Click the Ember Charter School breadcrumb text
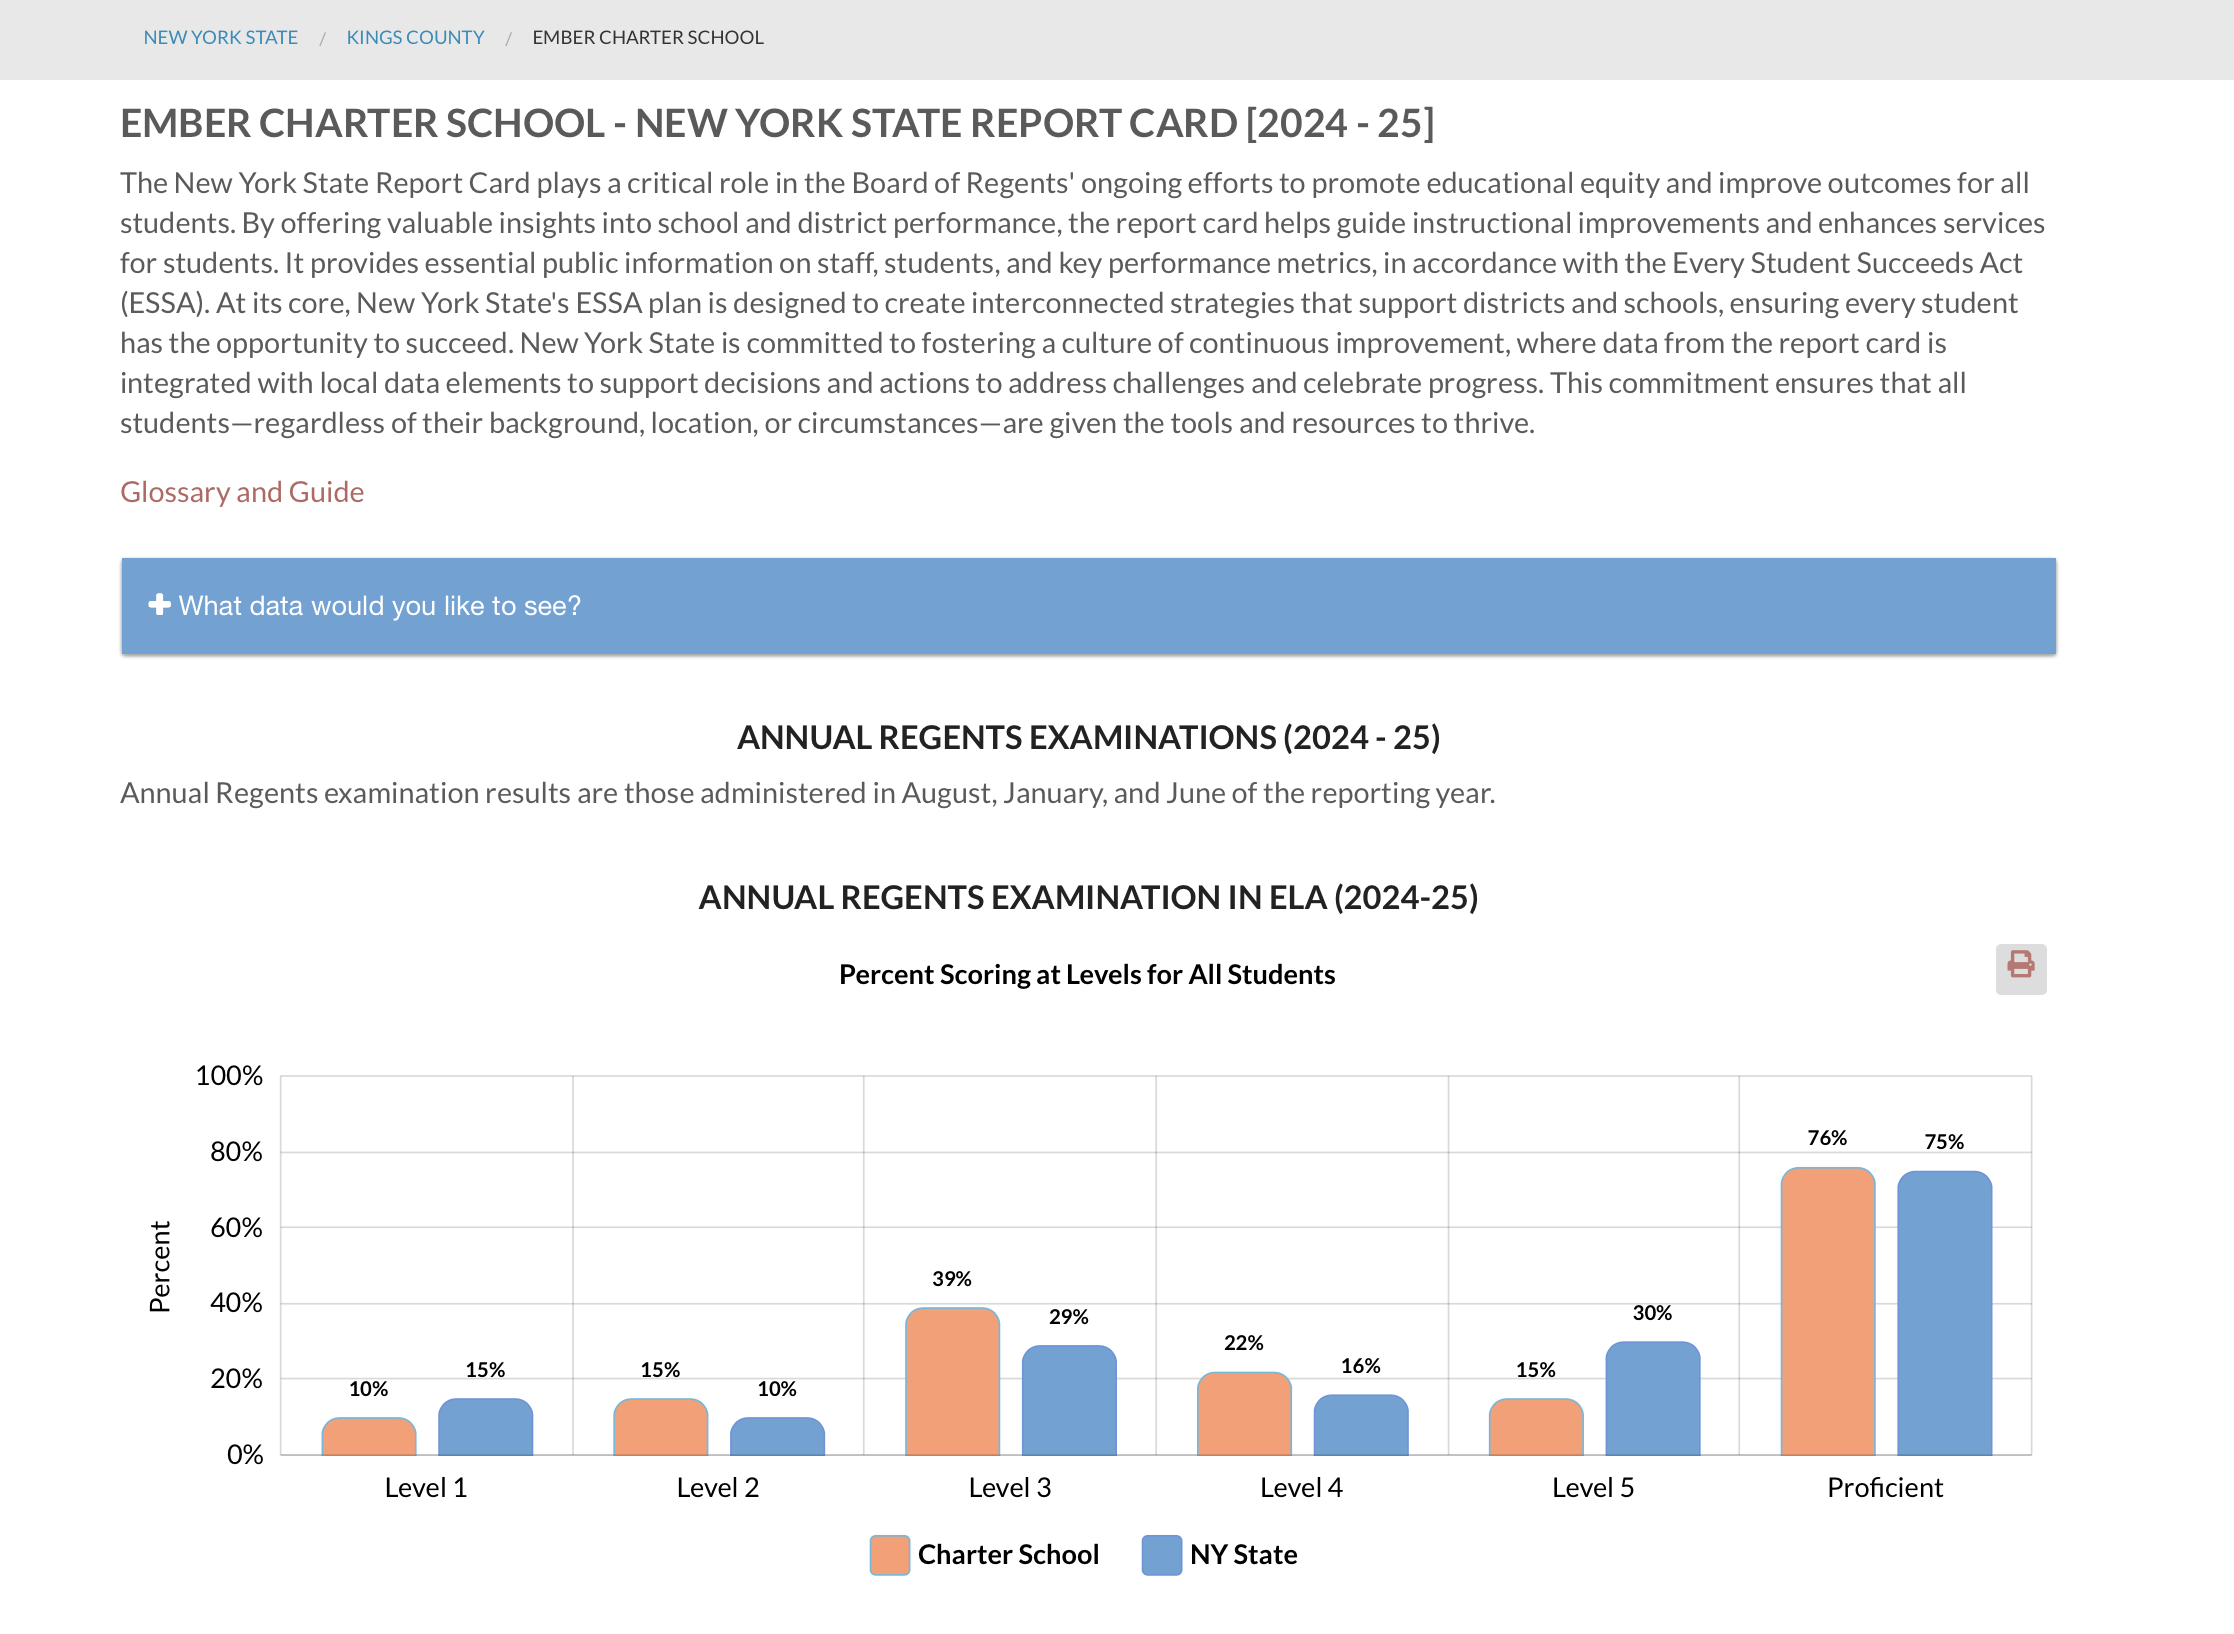Image resolution: width=2234 pixels, height=1634 pixels. [647, 38]
